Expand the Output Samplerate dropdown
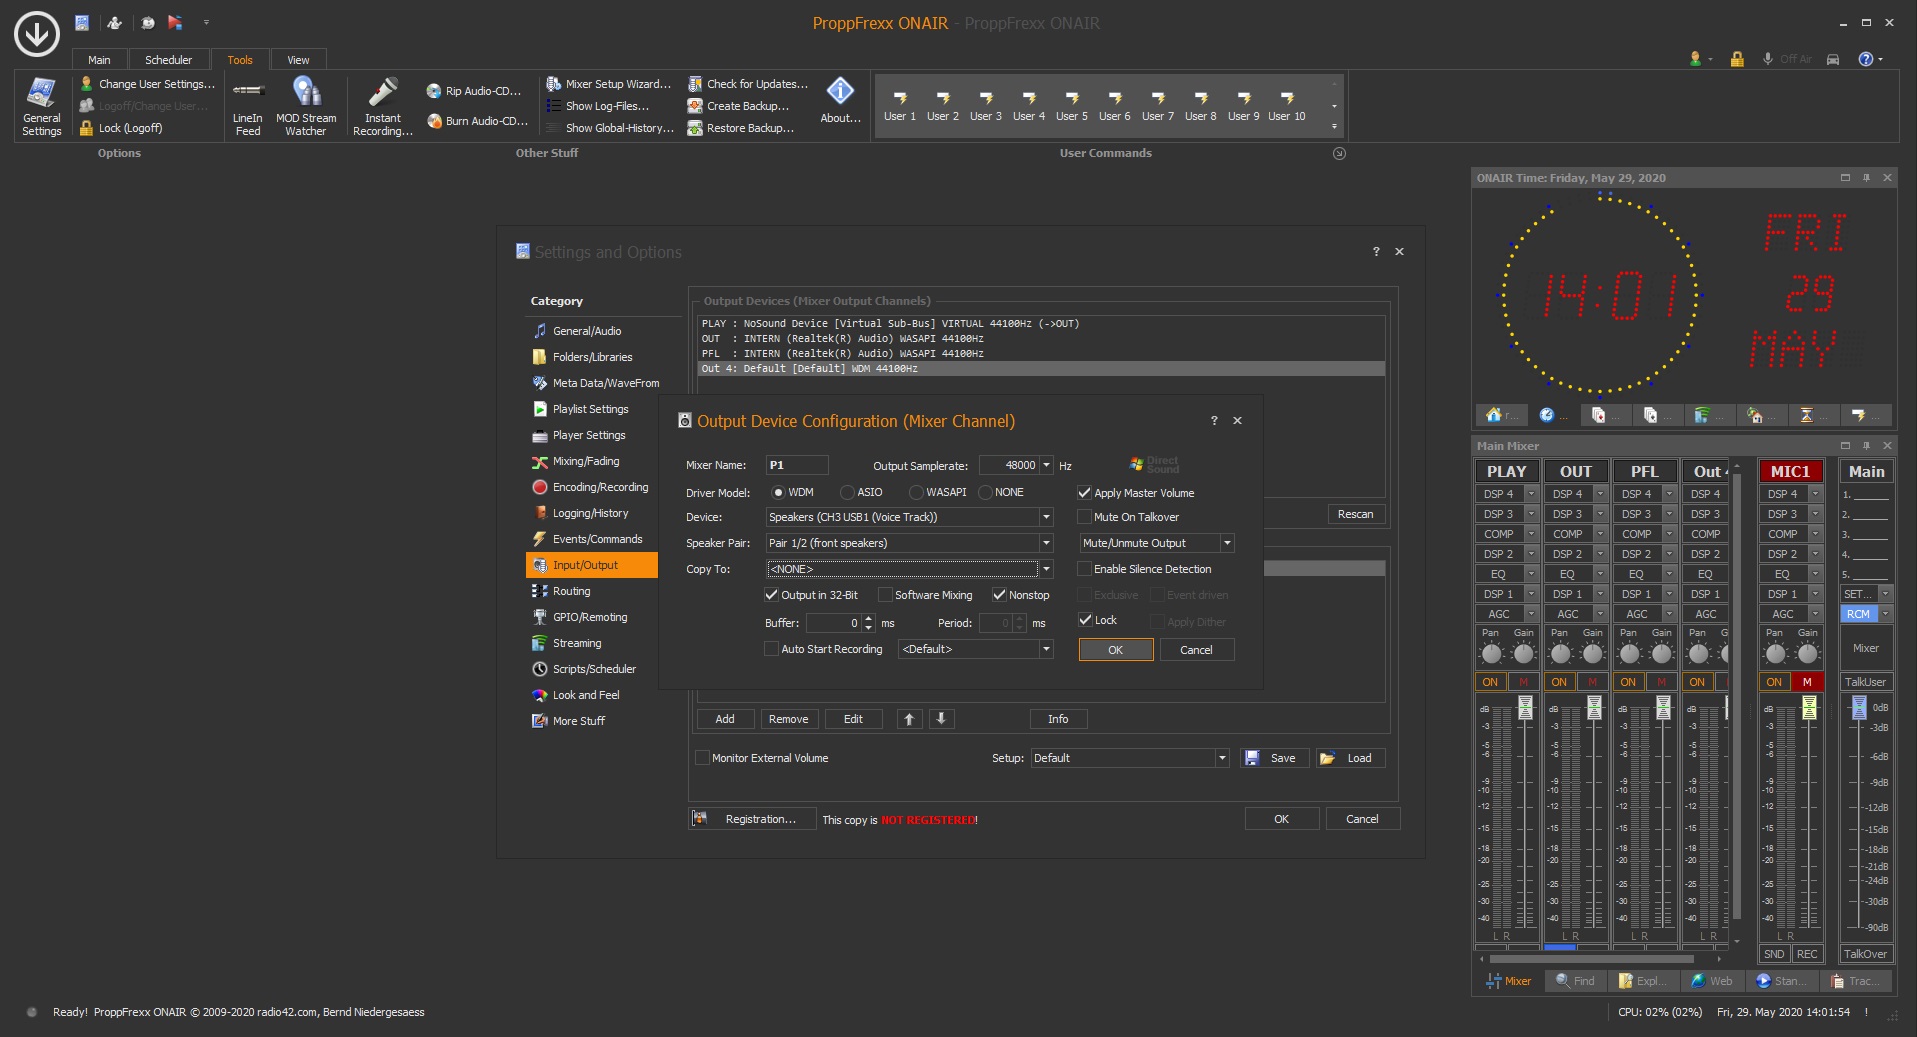 coord(1046,465)
